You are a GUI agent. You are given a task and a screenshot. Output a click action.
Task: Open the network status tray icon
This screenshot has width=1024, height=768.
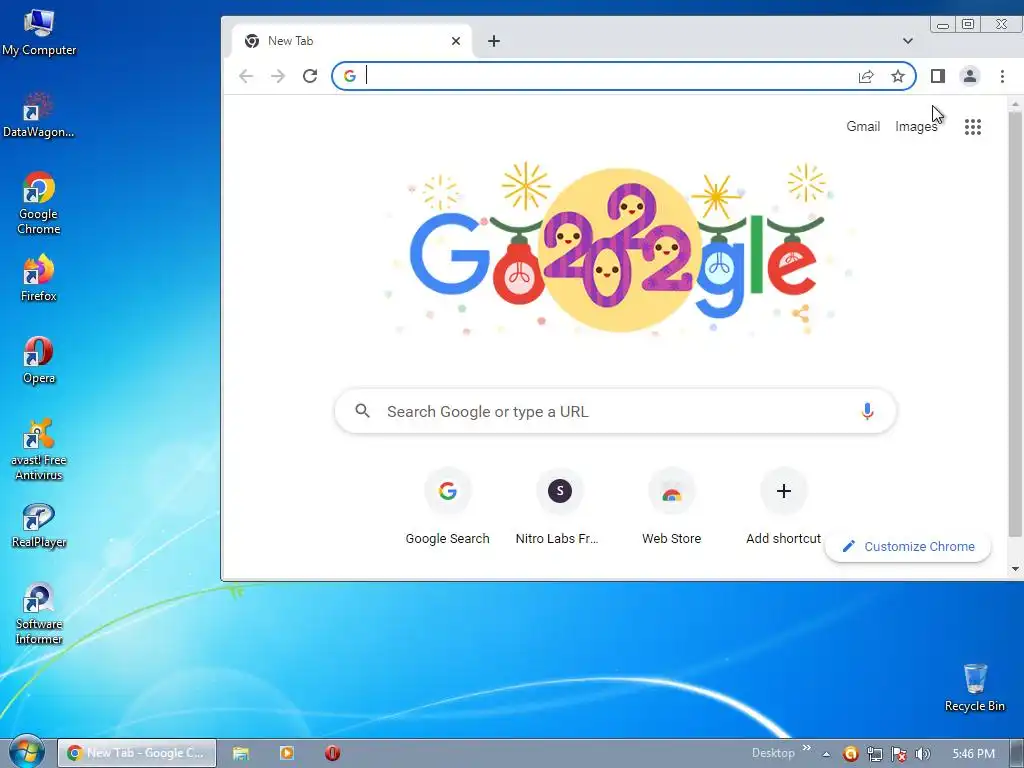pos(874,754)
